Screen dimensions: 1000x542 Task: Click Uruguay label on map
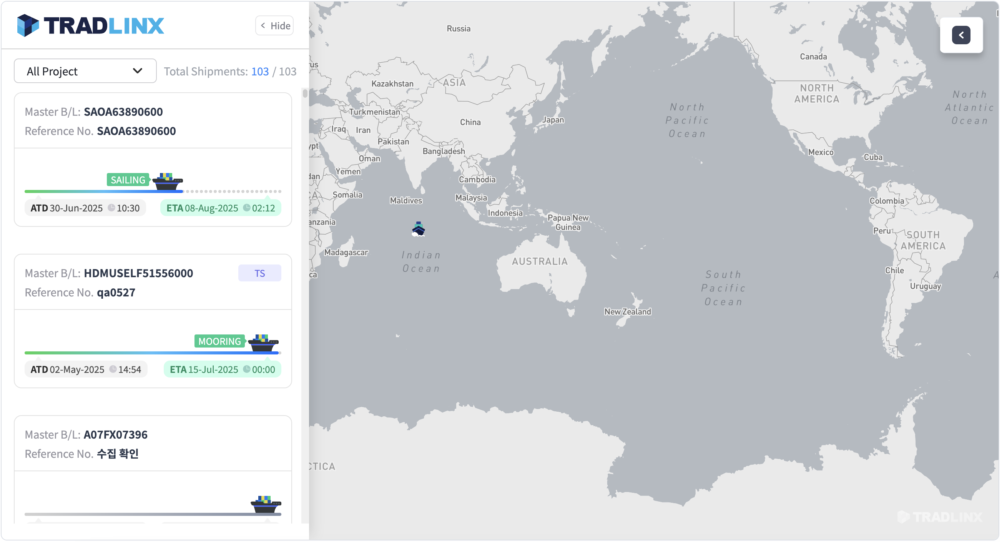tap(925, 286)
